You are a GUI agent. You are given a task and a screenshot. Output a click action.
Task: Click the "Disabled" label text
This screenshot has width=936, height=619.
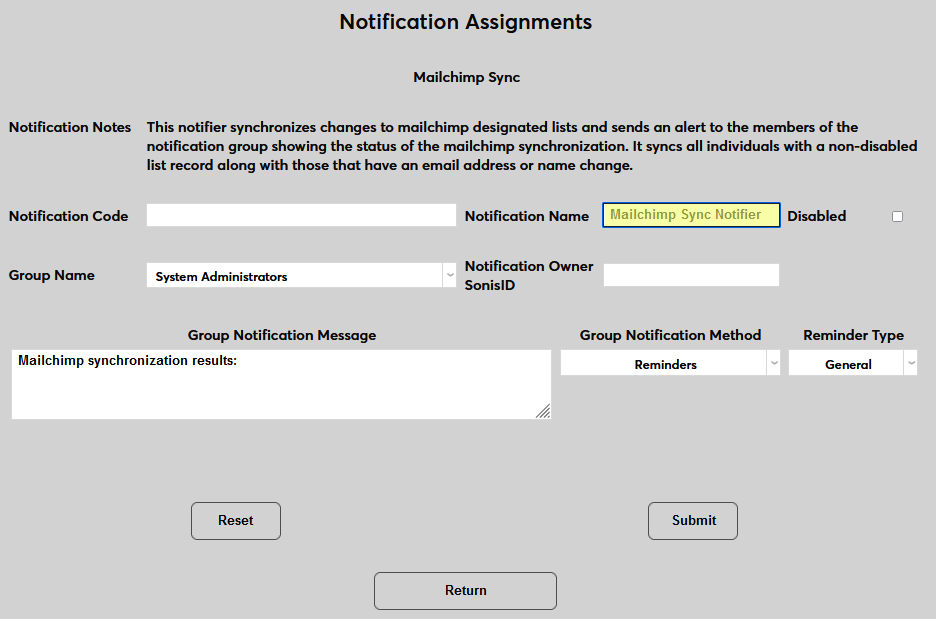[816, 216]
